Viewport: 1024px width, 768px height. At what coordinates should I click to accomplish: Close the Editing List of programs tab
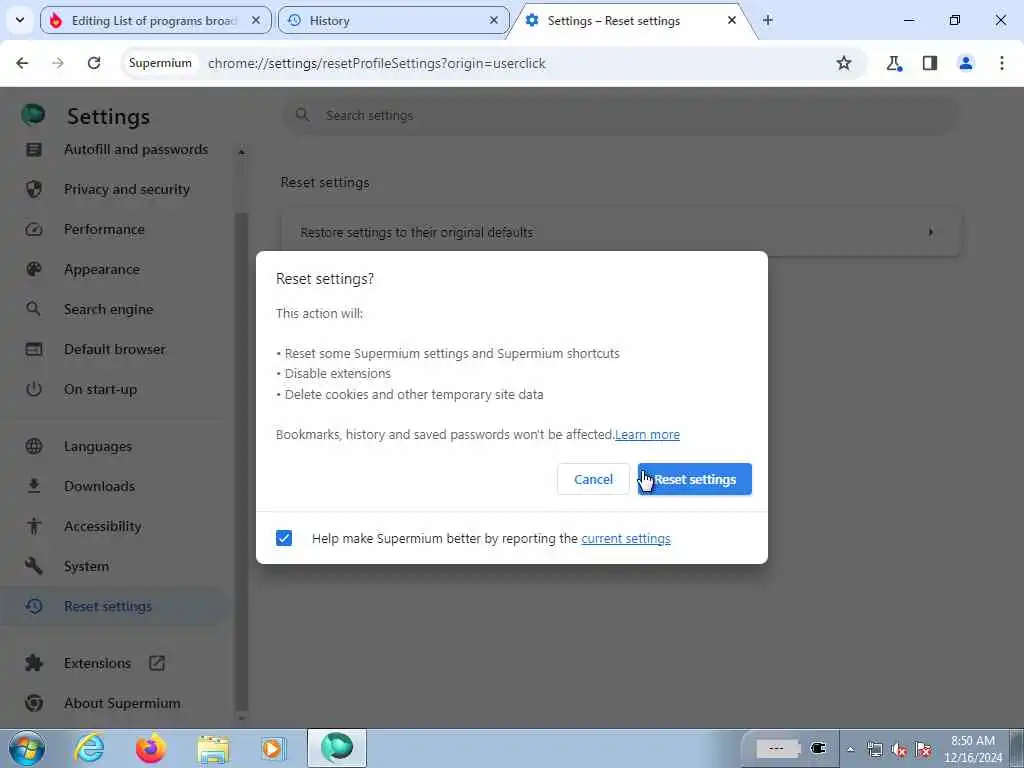coord(256,20)
